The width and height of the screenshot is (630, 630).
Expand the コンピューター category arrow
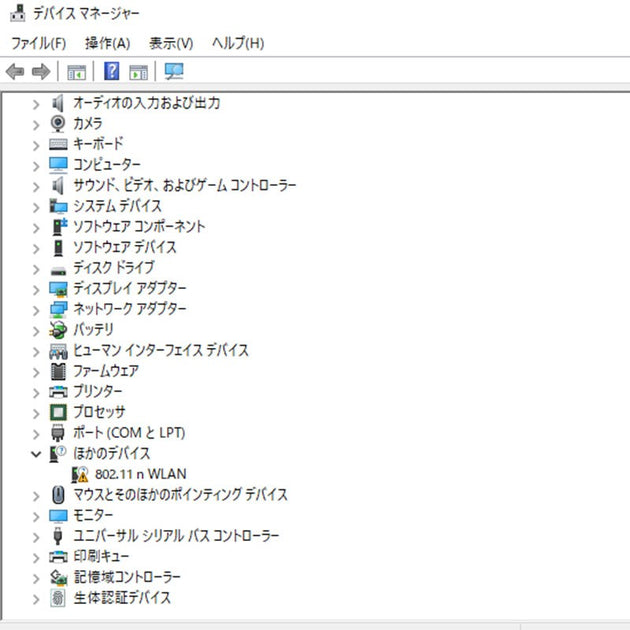[36, 166]
